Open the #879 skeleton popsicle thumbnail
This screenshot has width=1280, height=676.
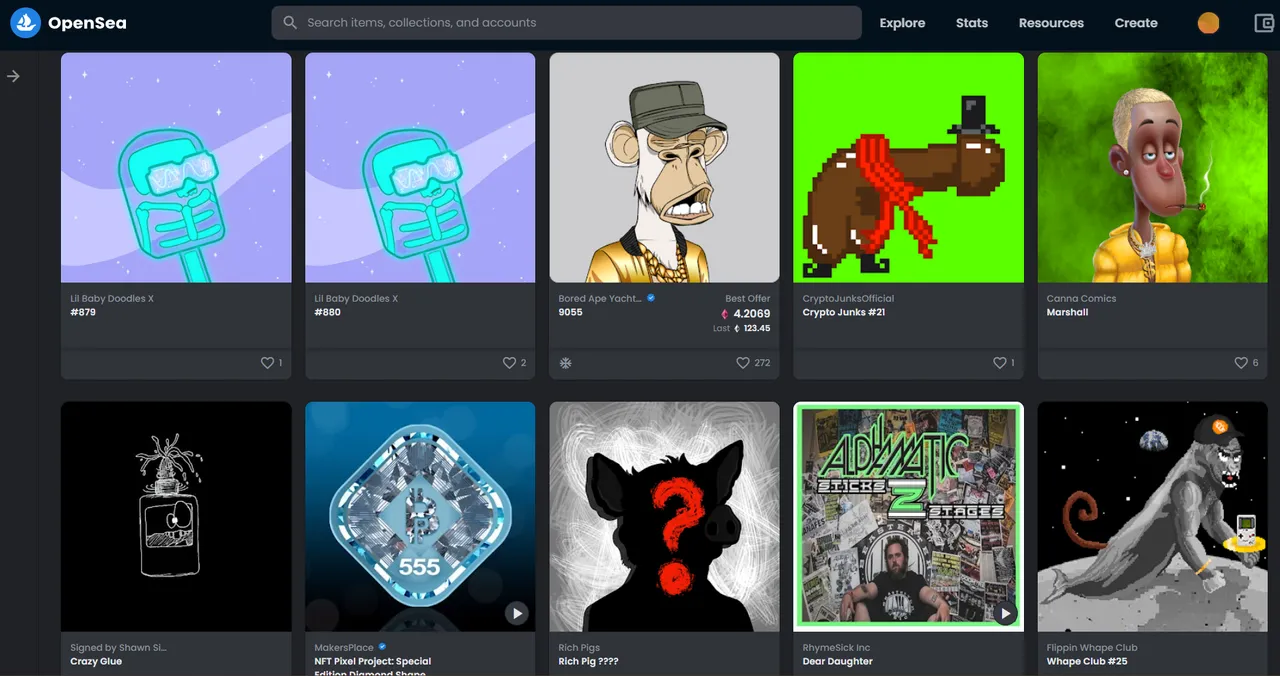(x=176, y=167)
